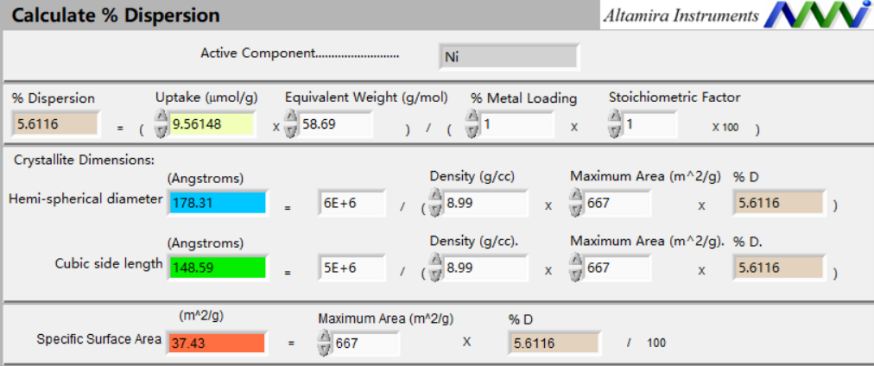Click the Altamira Instruments logo
This screenshot has height=366, width=874.
736,15
